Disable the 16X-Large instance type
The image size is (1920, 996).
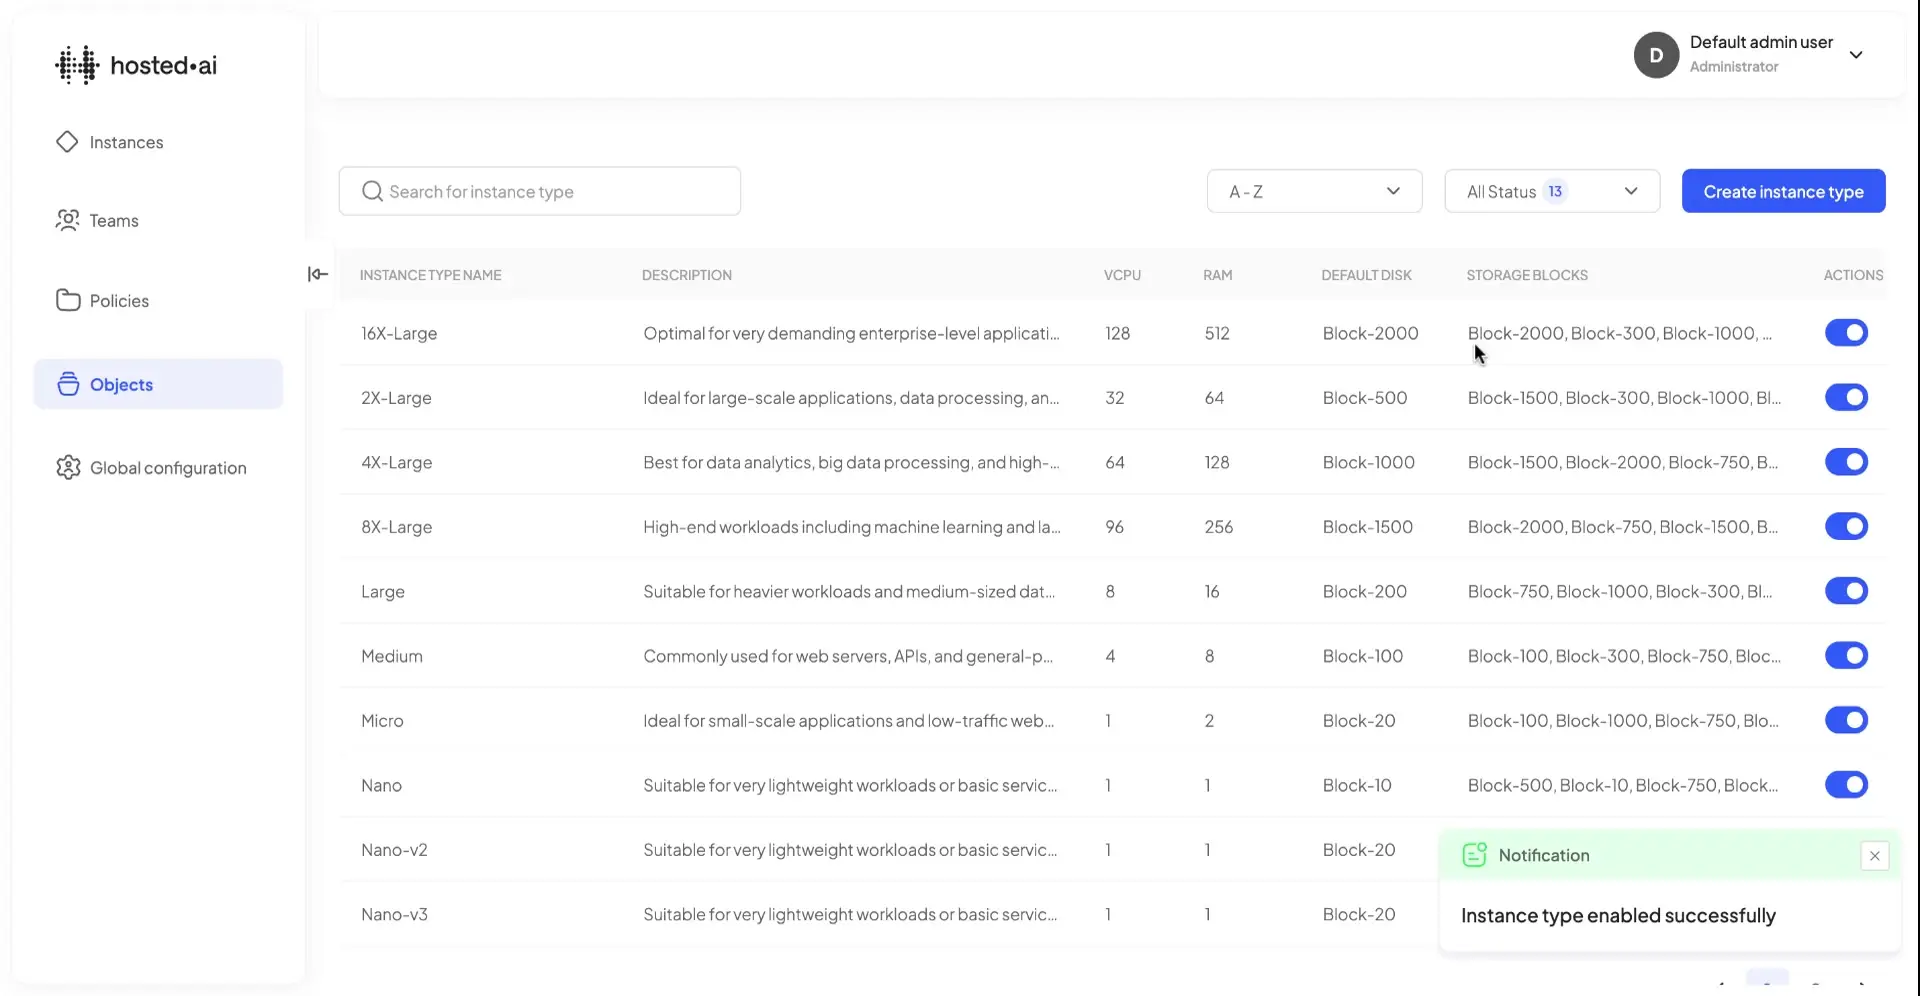tap(1846, 332)
